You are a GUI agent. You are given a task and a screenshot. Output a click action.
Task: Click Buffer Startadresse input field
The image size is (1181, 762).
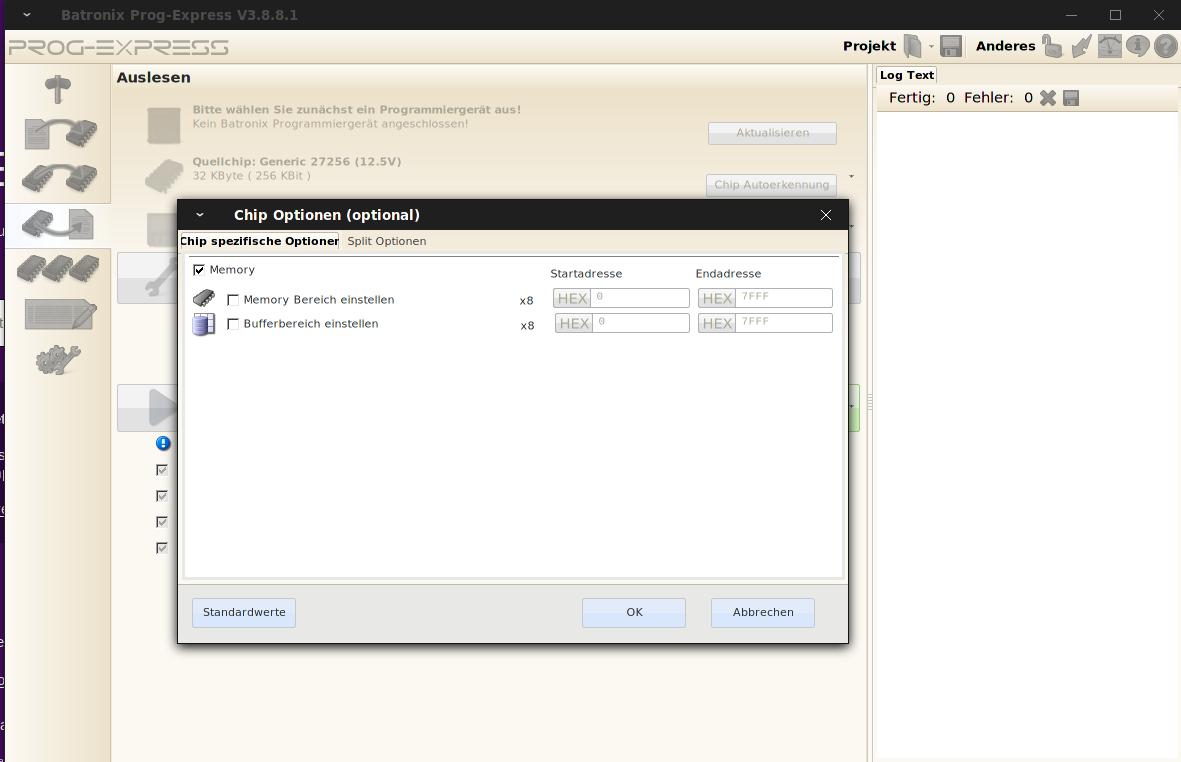(640, 323)
